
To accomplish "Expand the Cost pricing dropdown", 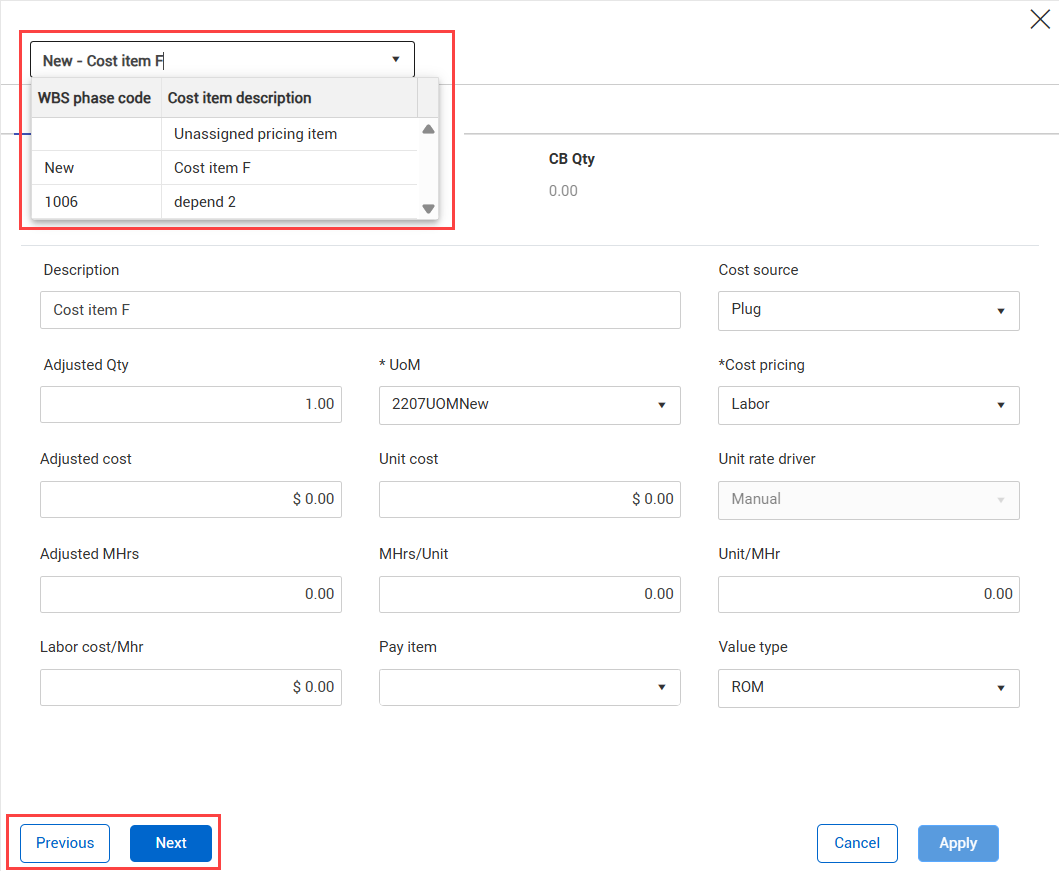I will click(x=868, y=405).
